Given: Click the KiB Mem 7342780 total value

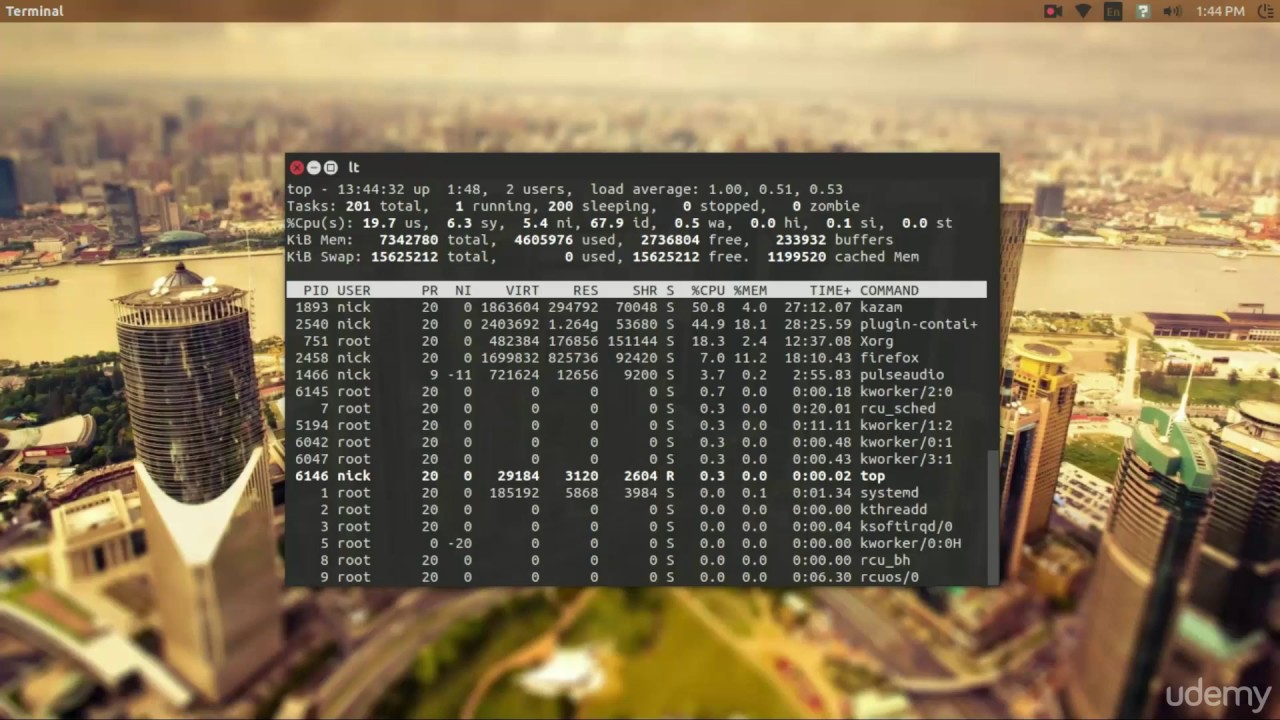Looking at the screenshot, I should [408, 240].
